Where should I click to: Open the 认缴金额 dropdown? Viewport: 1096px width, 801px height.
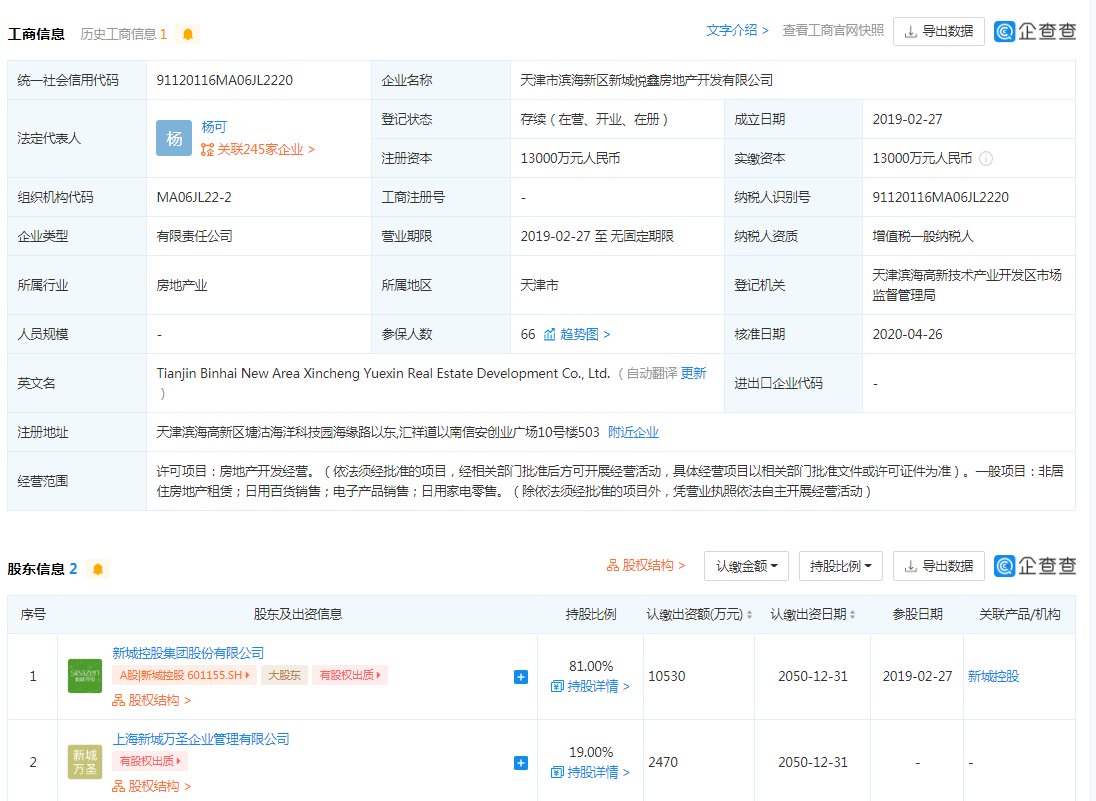[x=746, y=566]
